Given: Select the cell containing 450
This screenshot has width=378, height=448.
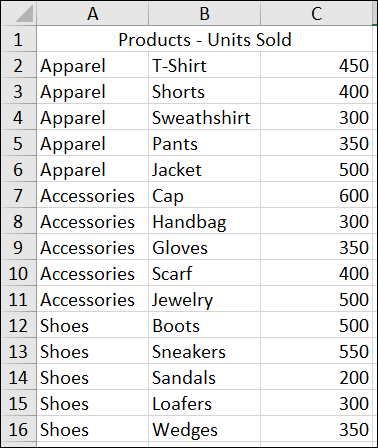Looking at the screenshot, I should 316,65.
